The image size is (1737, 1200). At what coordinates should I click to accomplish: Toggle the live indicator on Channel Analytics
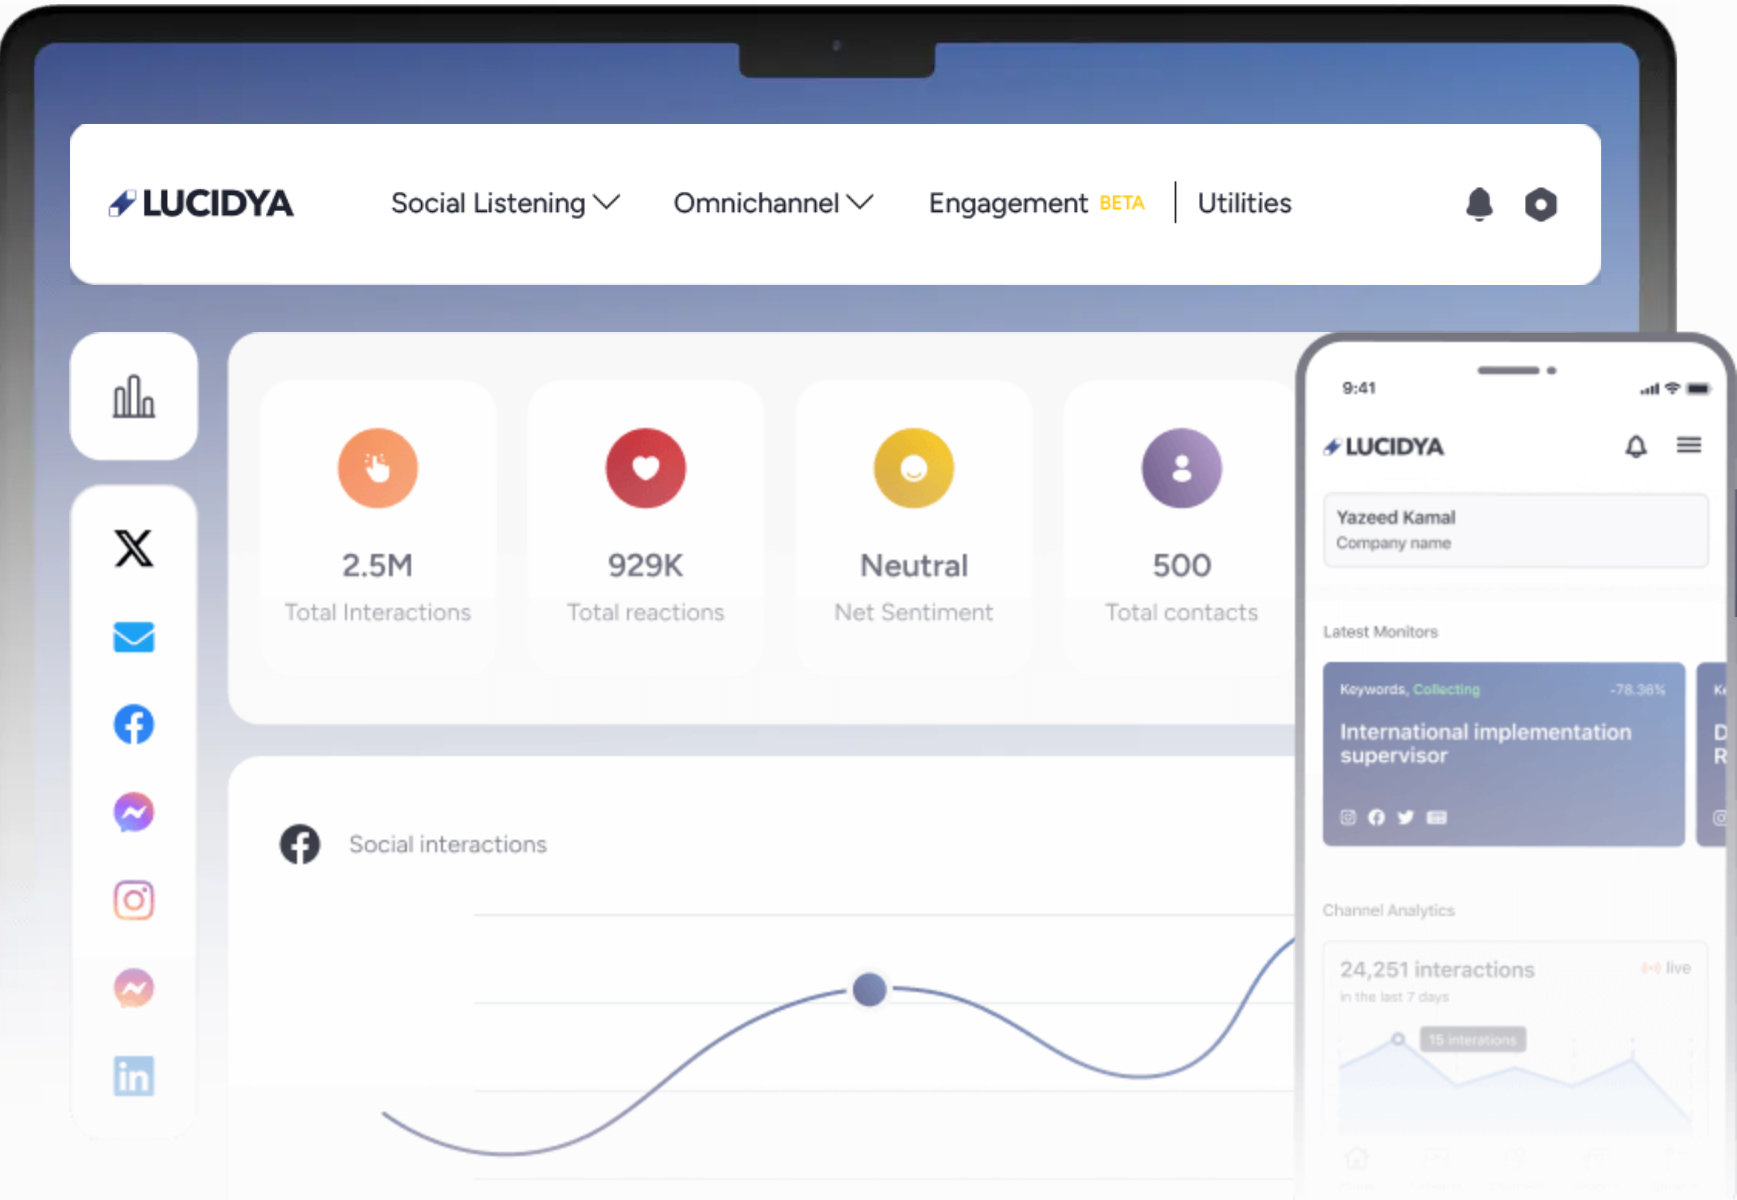coord(1666,967)
